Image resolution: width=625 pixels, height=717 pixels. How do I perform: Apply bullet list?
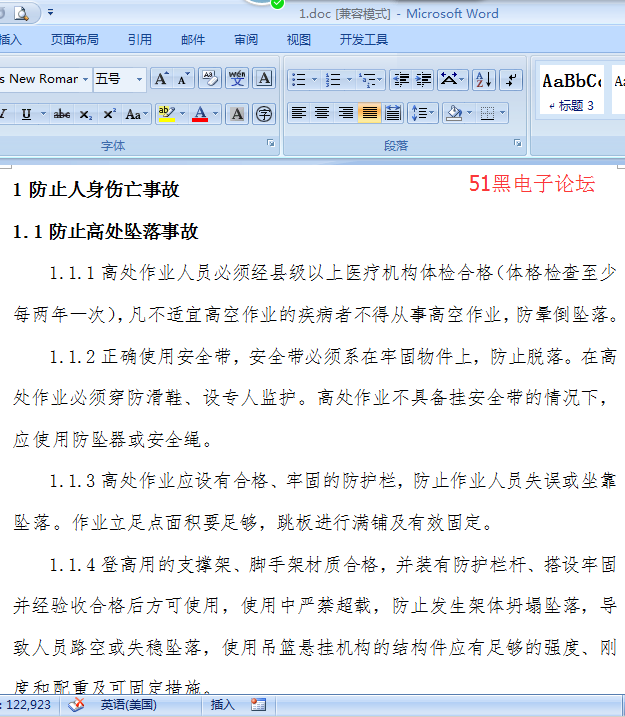coord(299,80)
